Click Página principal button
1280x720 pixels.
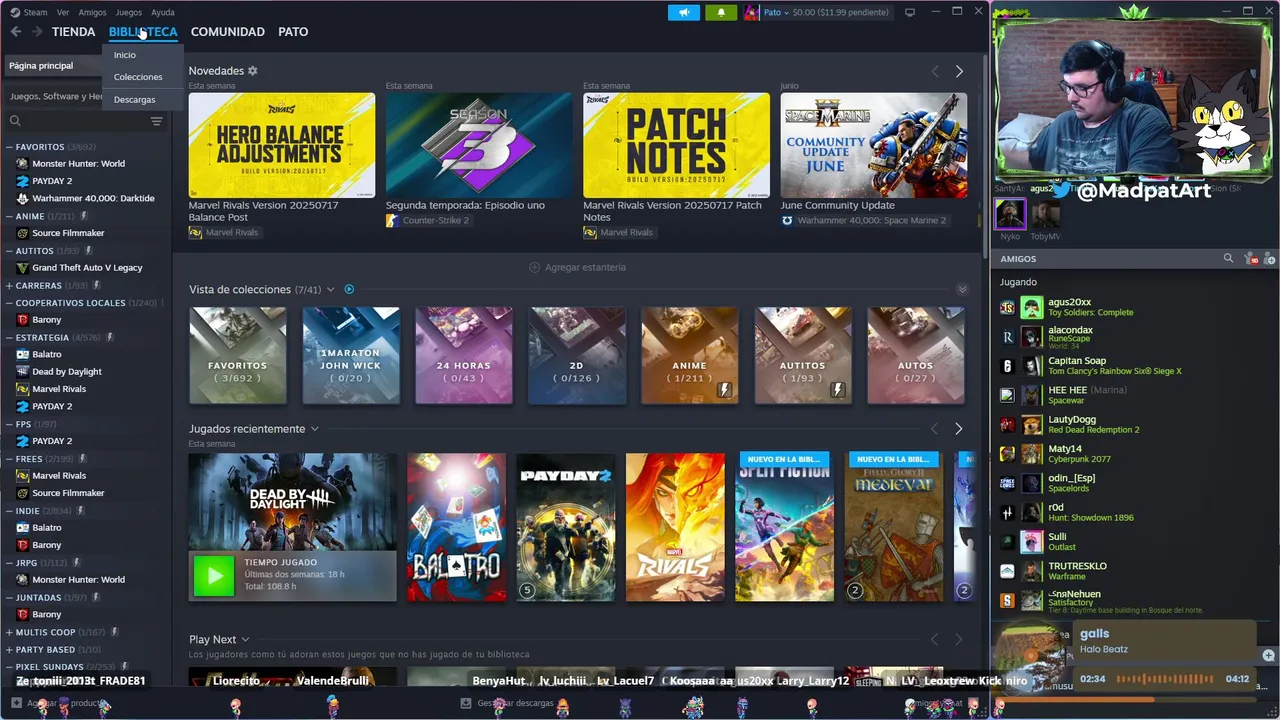[53, 65]
